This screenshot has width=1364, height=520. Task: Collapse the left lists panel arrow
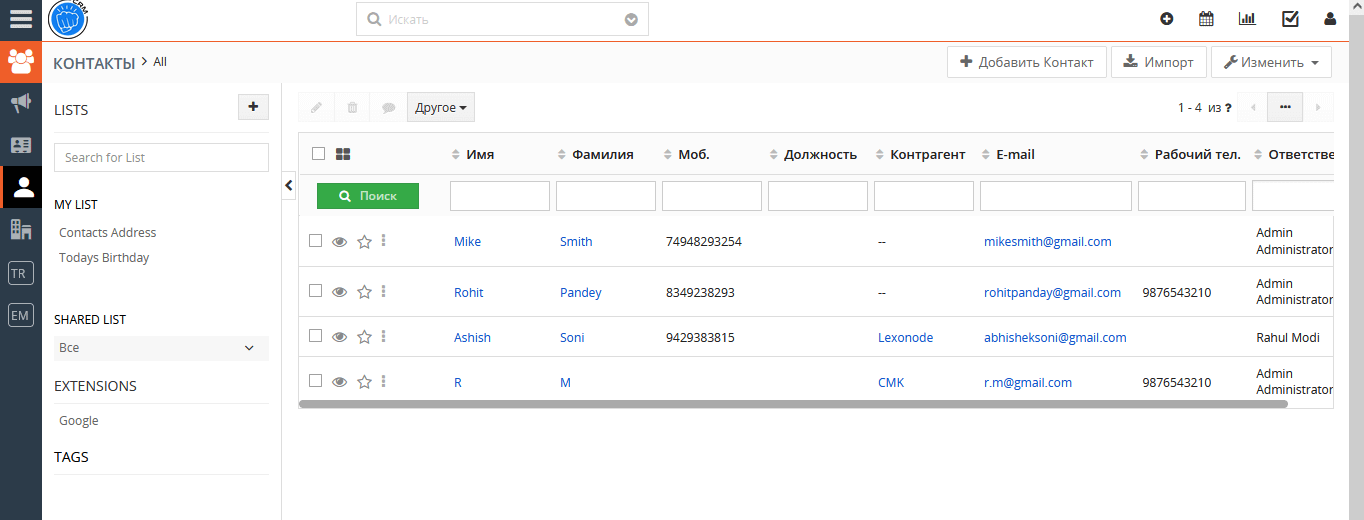289,185
